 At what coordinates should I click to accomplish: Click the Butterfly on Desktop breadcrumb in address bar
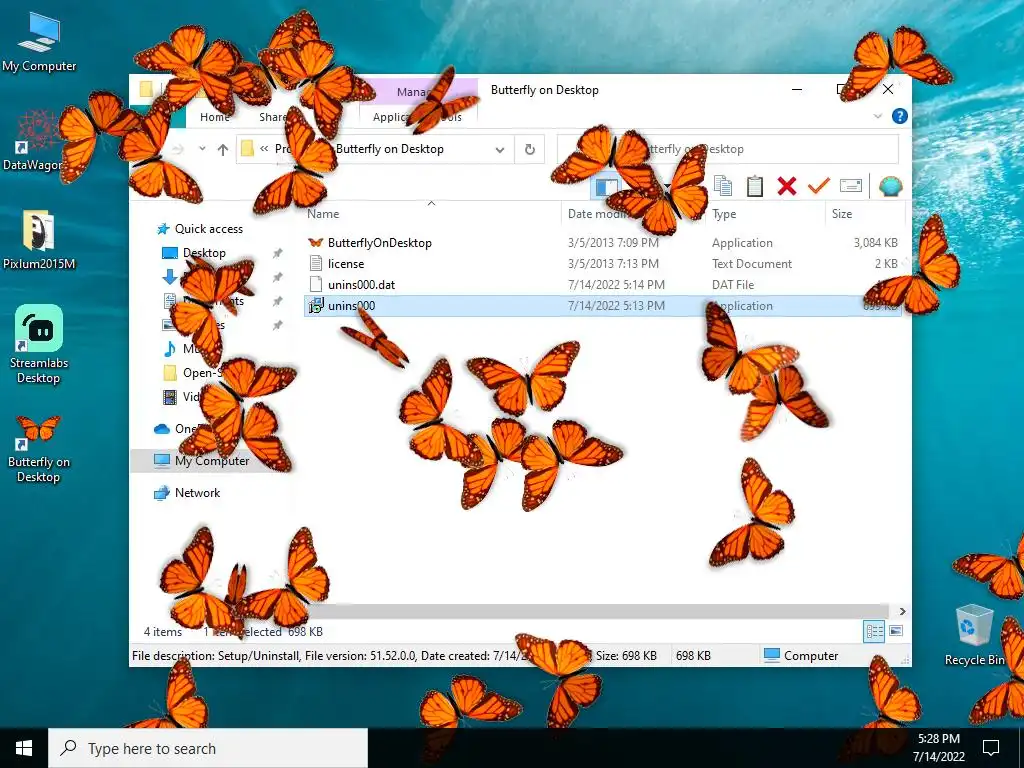click(x=389, y=149)
